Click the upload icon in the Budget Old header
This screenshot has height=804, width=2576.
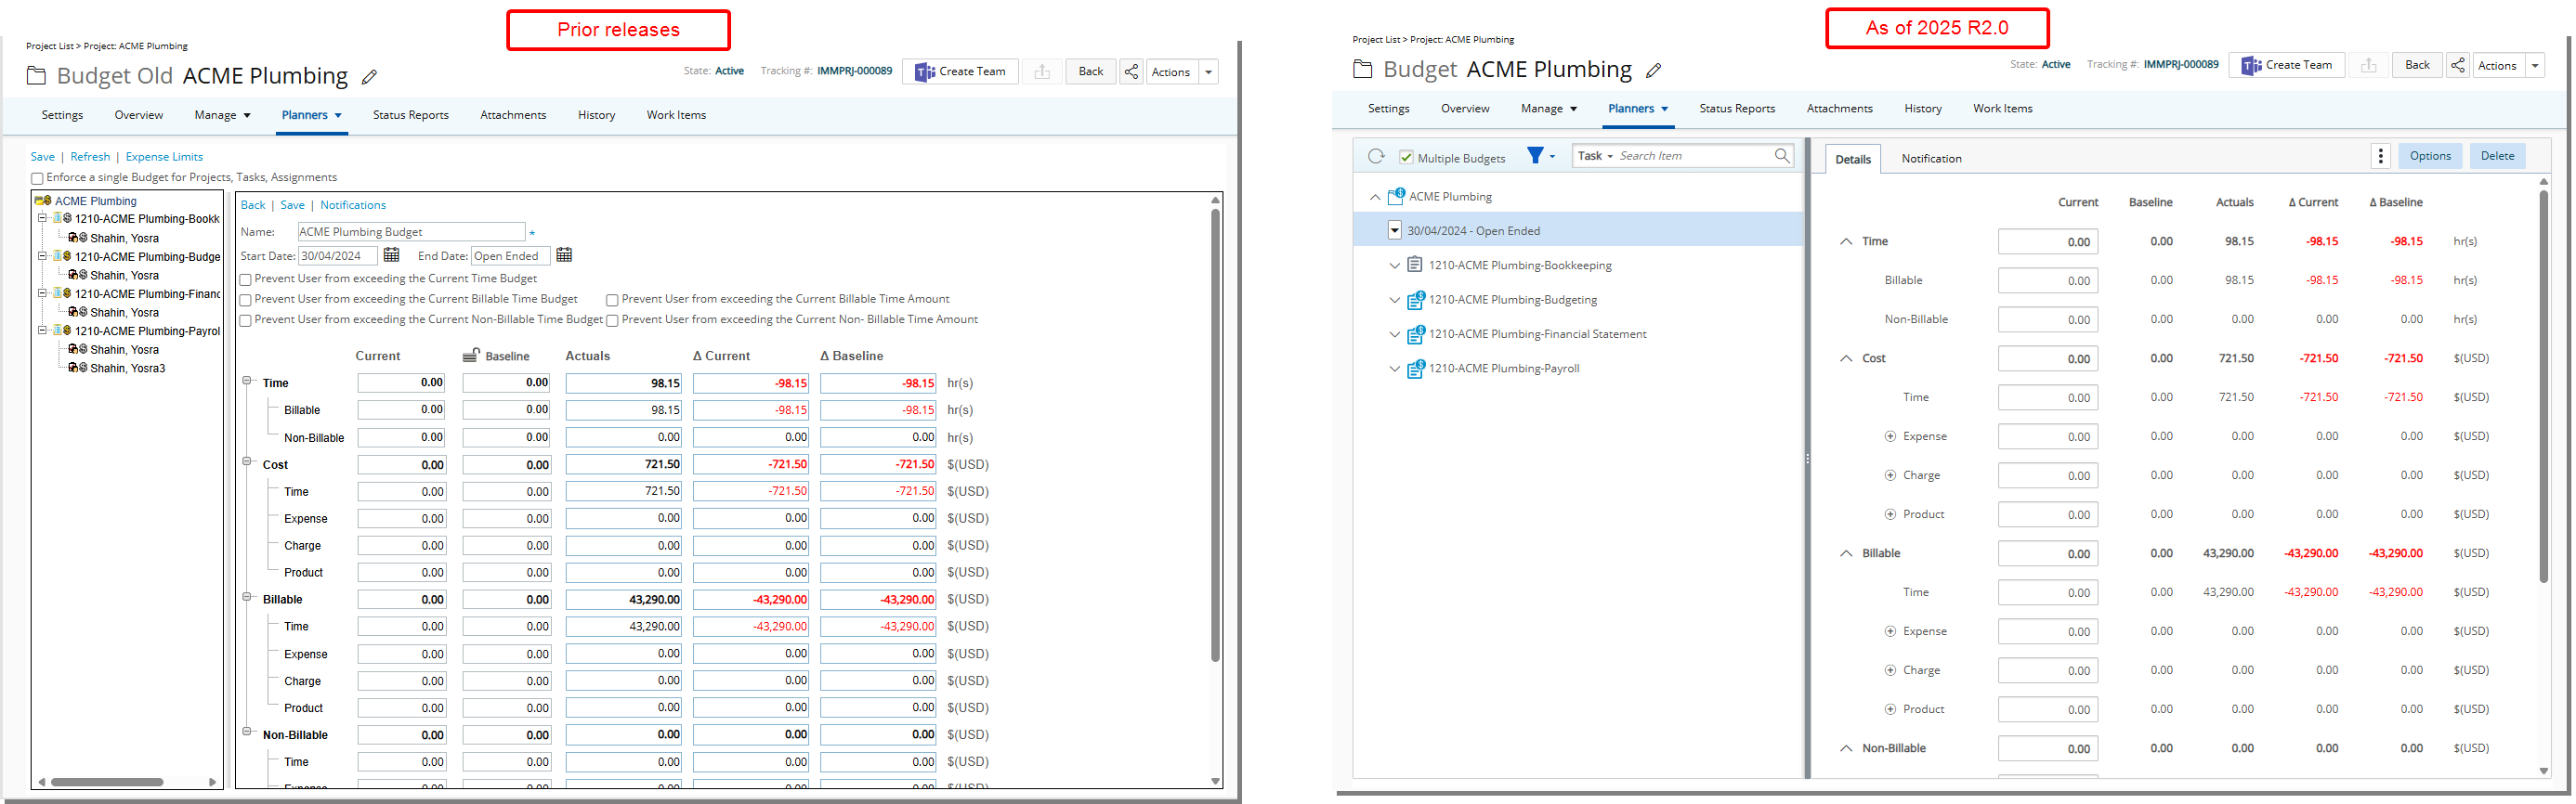pos(1042,72)
